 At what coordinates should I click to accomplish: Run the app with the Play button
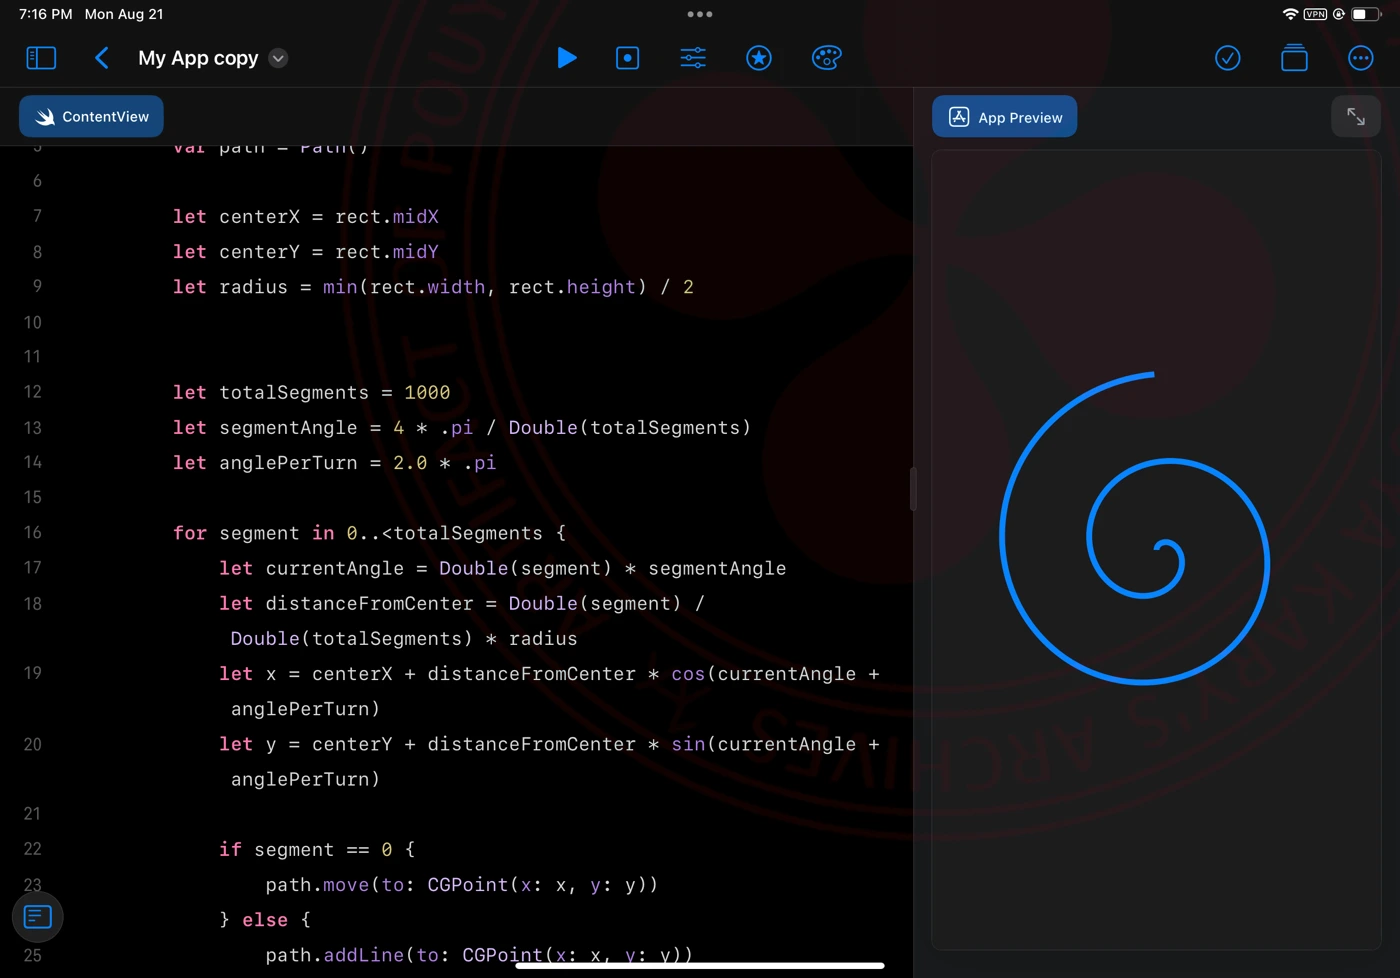point(567,57)
